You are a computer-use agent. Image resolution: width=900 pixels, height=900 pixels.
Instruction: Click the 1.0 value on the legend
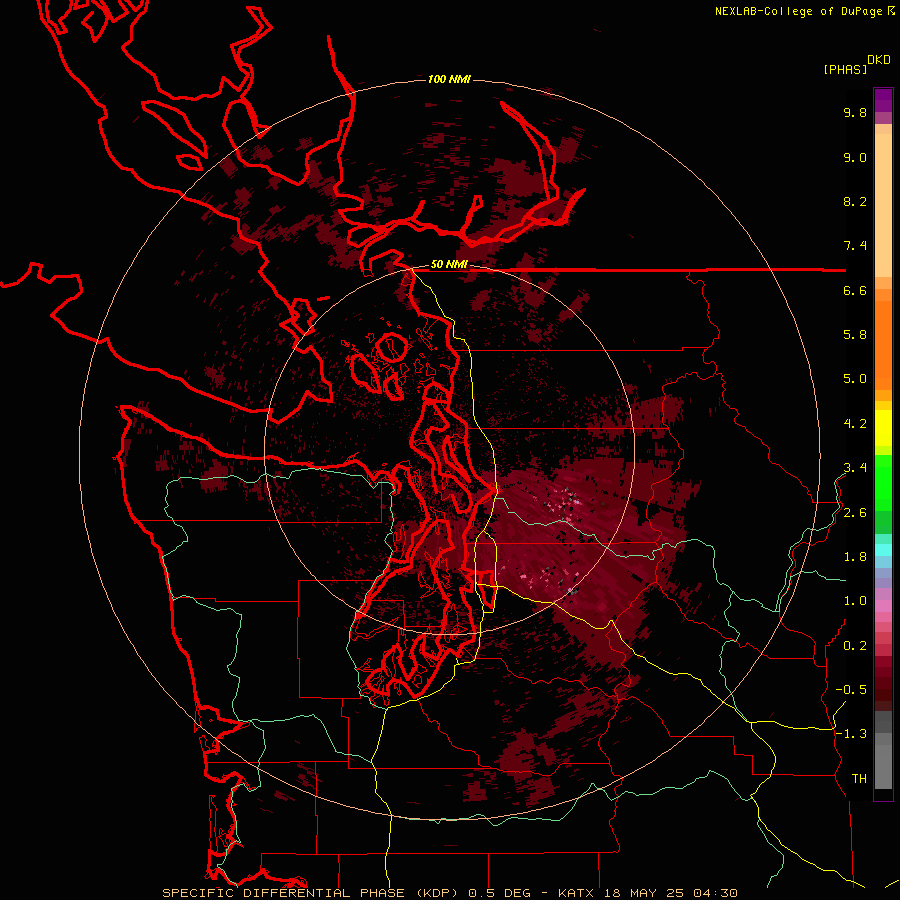tap(855, 601)
